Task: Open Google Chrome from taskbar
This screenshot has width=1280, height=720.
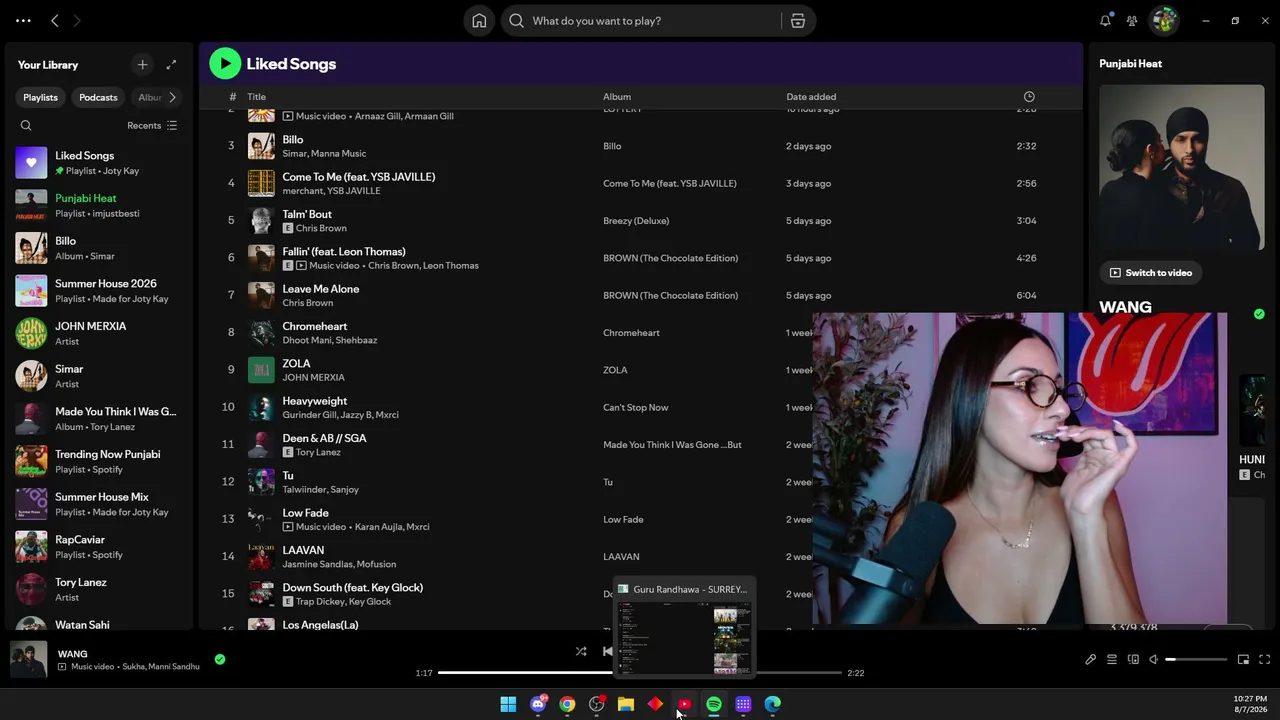Action: pyautogui.click(x=567, y=705)
